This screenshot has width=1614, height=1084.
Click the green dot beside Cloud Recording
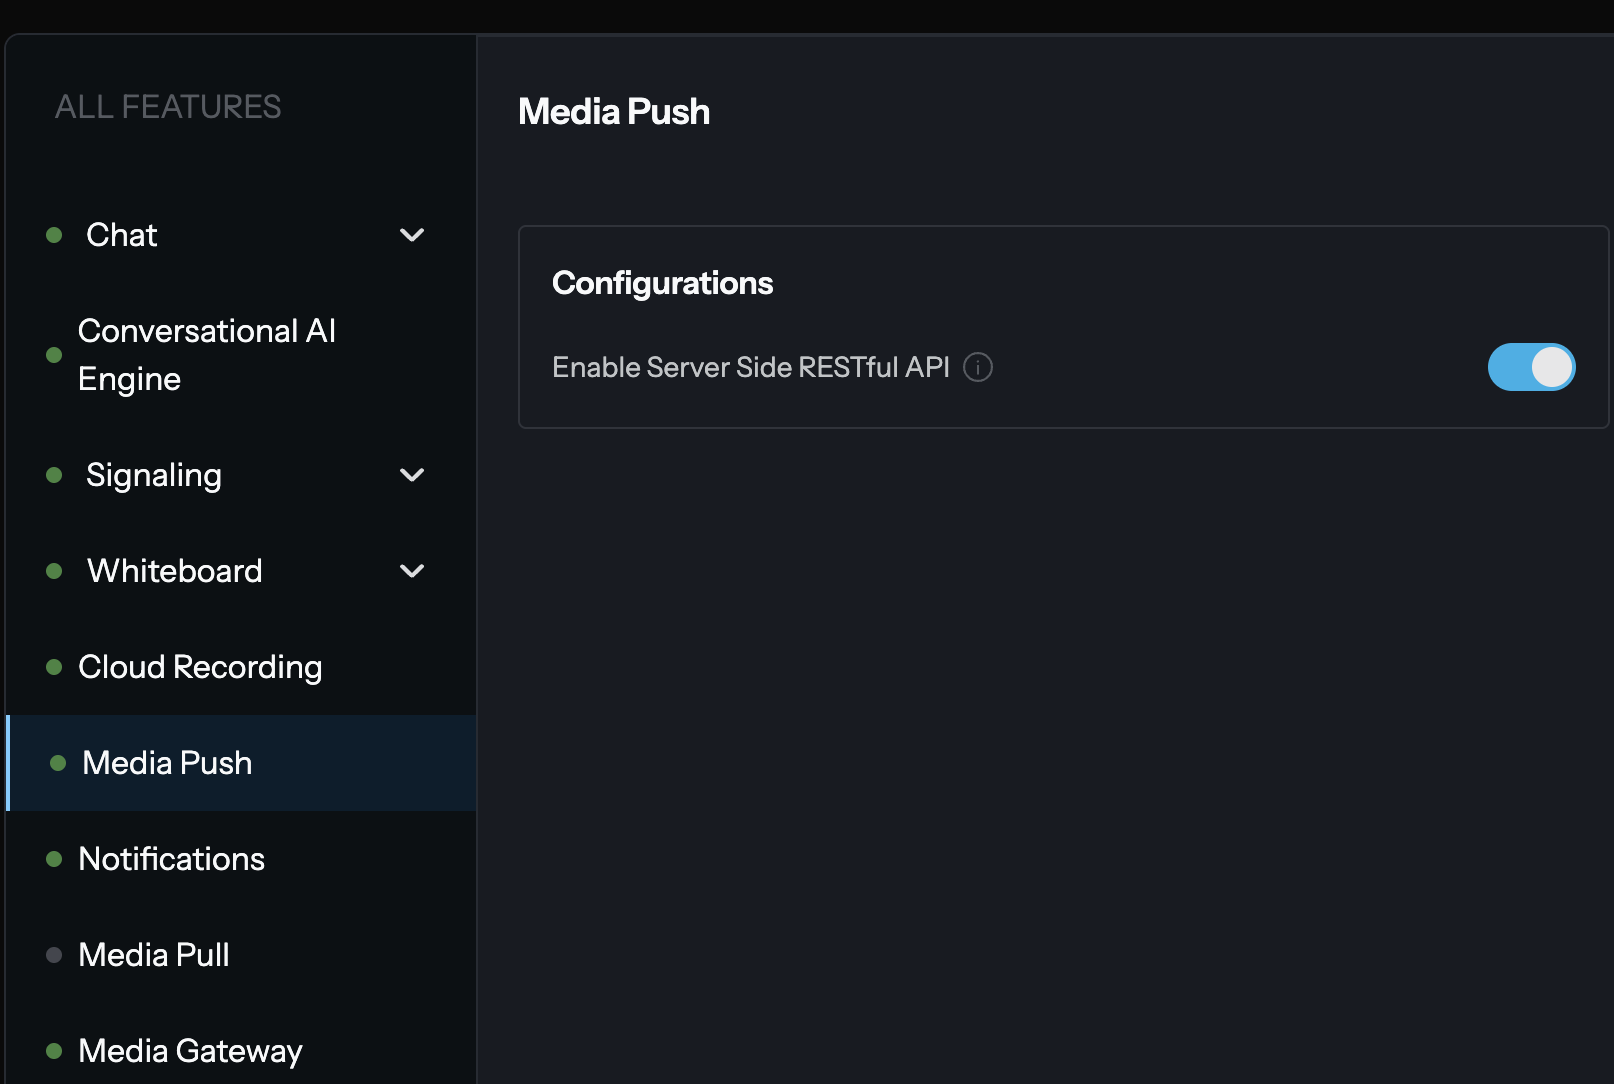54,667
